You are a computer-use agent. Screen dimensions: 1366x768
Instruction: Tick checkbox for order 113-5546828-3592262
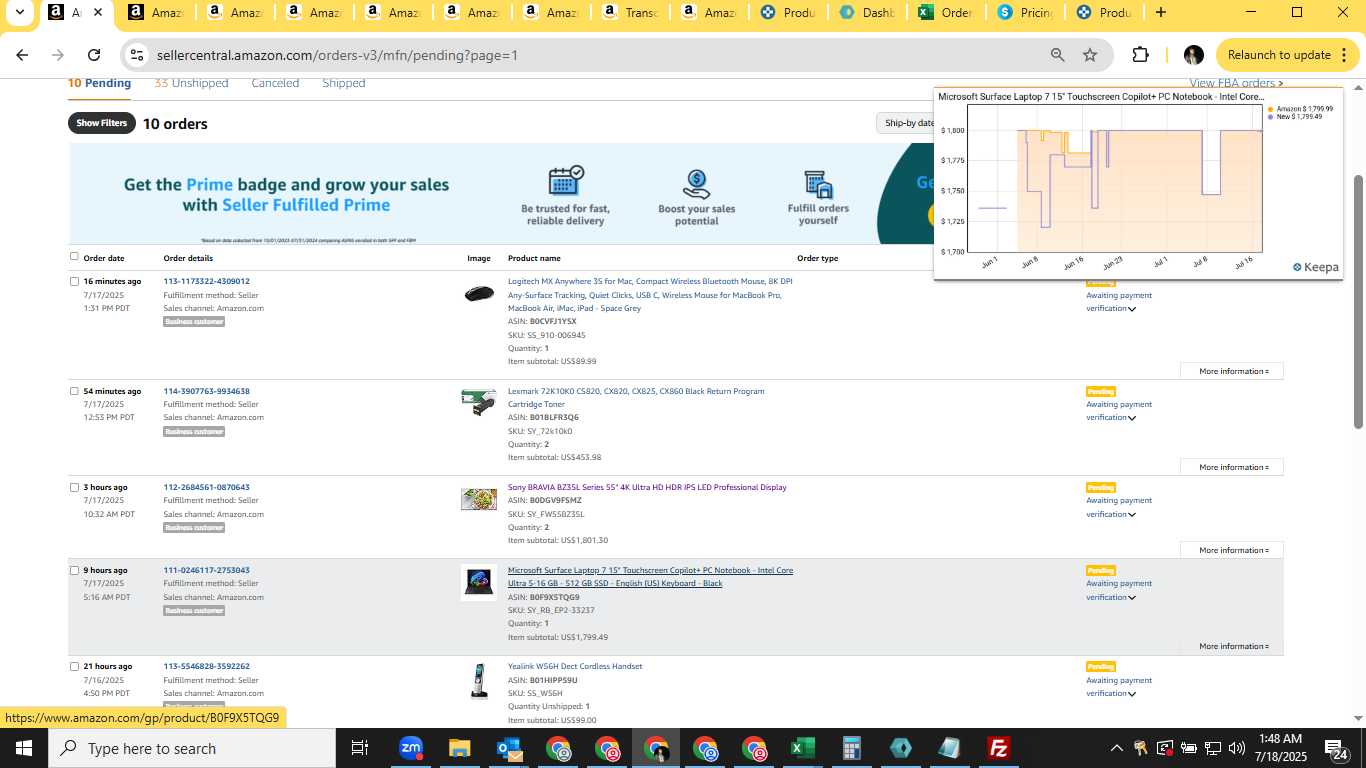point(74,666)
